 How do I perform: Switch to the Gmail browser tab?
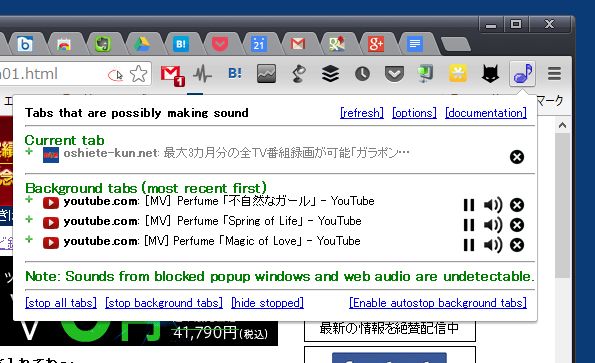tap(298, 44)
